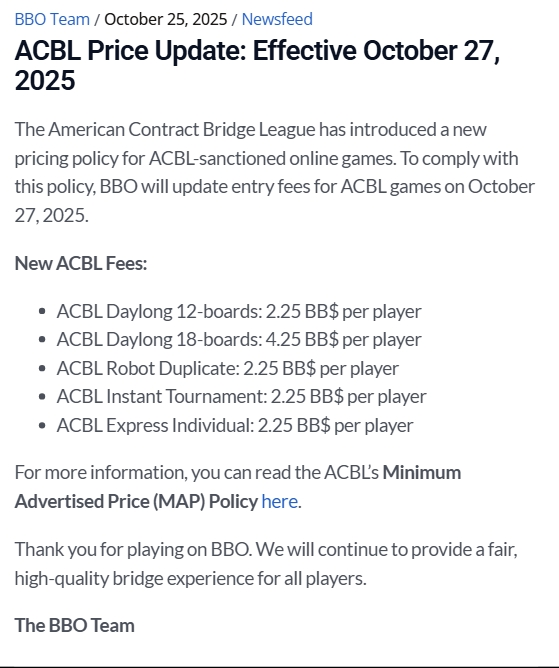Click the October 25, 2025 post date
This screenshot has width=559, height=668.
point(166,19)
